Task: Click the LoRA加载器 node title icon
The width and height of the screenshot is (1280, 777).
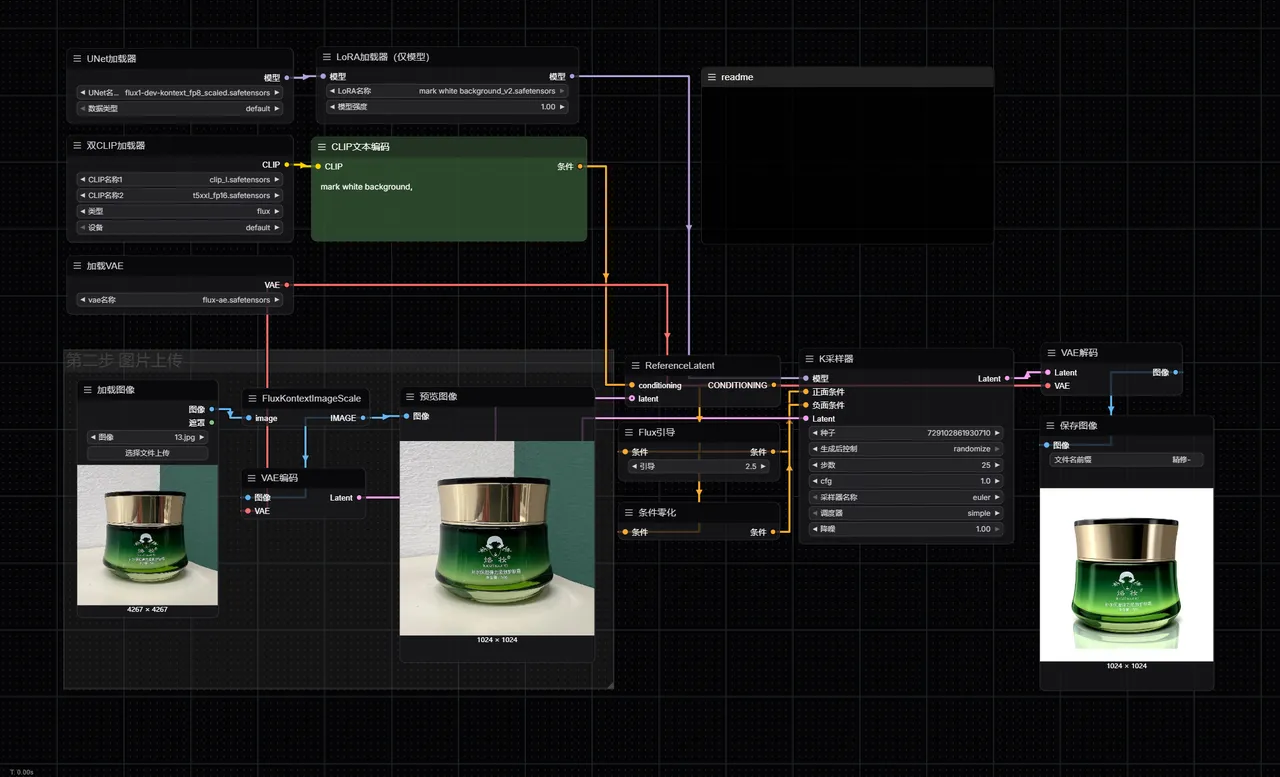Action: pyautogui.click(x=326, y=57)
